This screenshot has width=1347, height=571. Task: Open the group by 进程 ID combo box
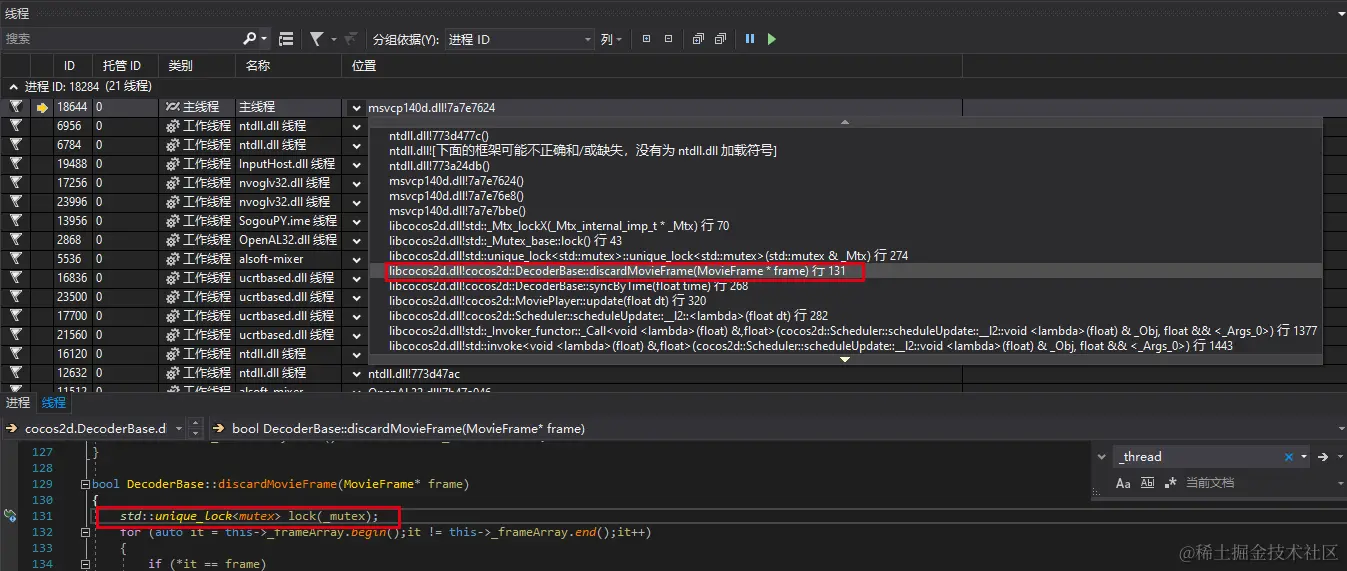tap(519, 39)
